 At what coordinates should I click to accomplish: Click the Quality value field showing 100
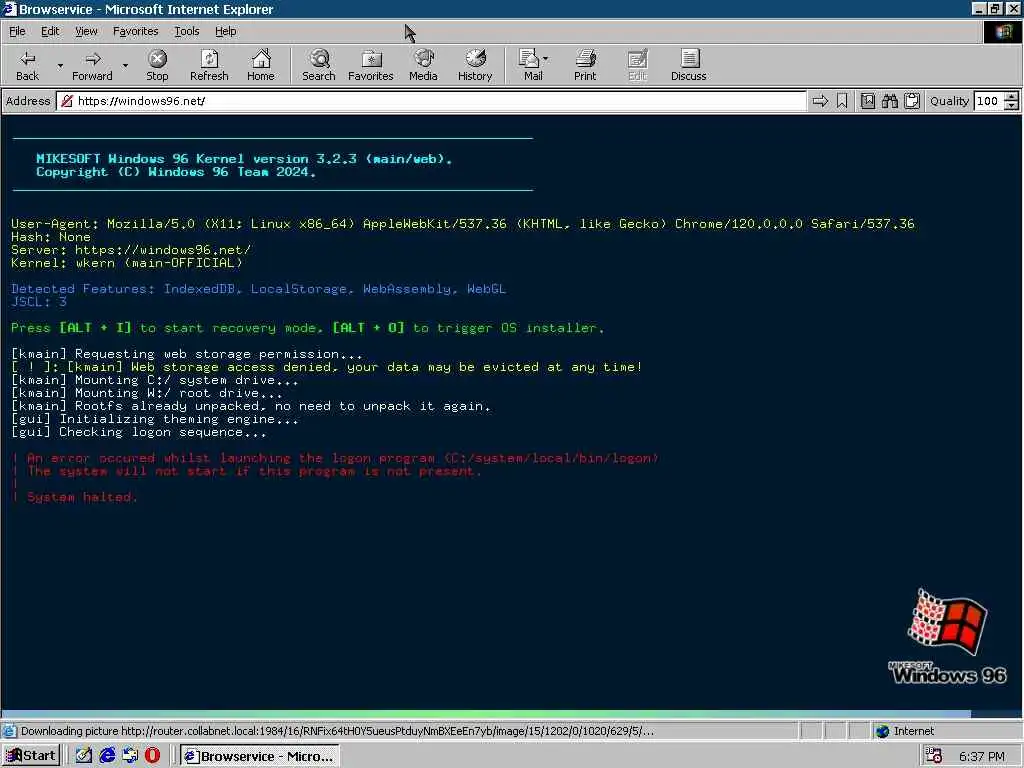[x=988, y=101]
